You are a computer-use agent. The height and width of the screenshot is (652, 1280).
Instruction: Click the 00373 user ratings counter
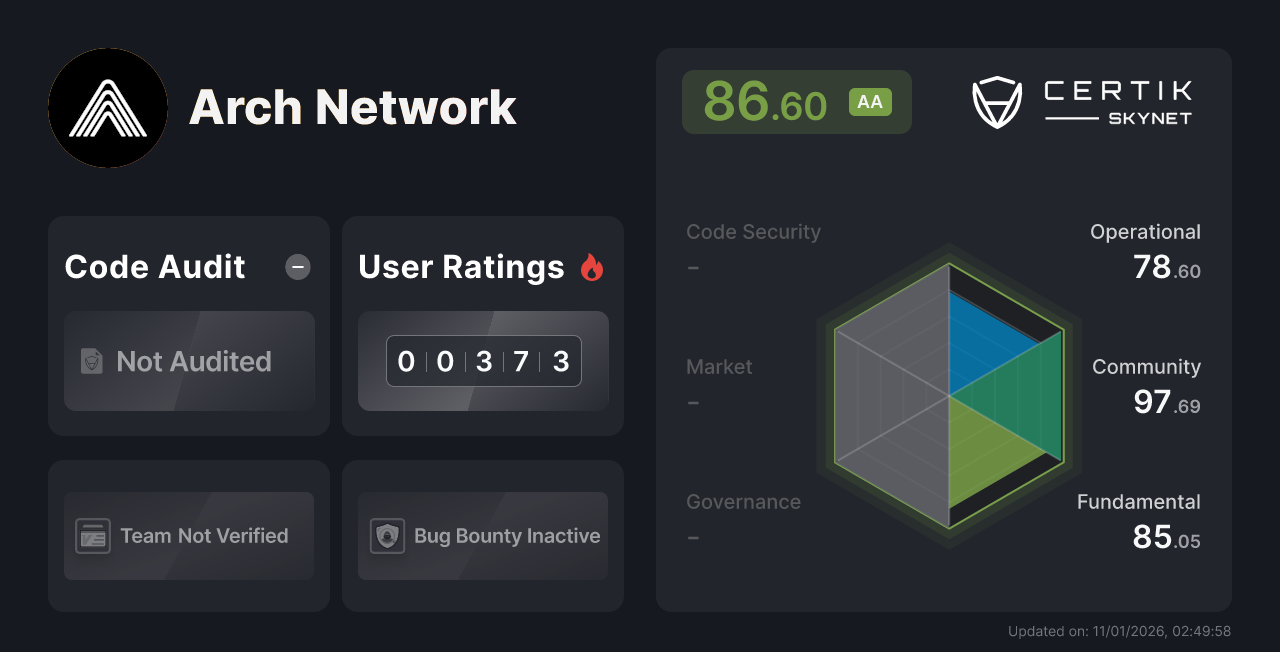483,361
